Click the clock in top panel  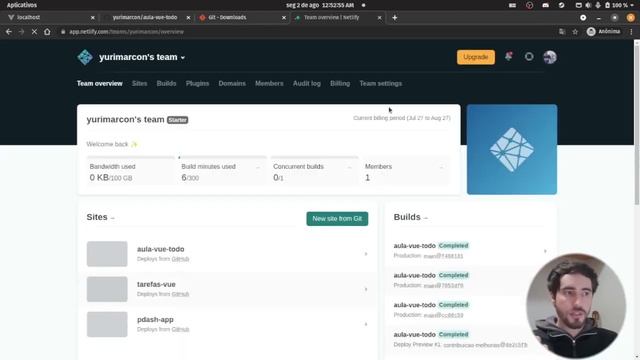320,5
